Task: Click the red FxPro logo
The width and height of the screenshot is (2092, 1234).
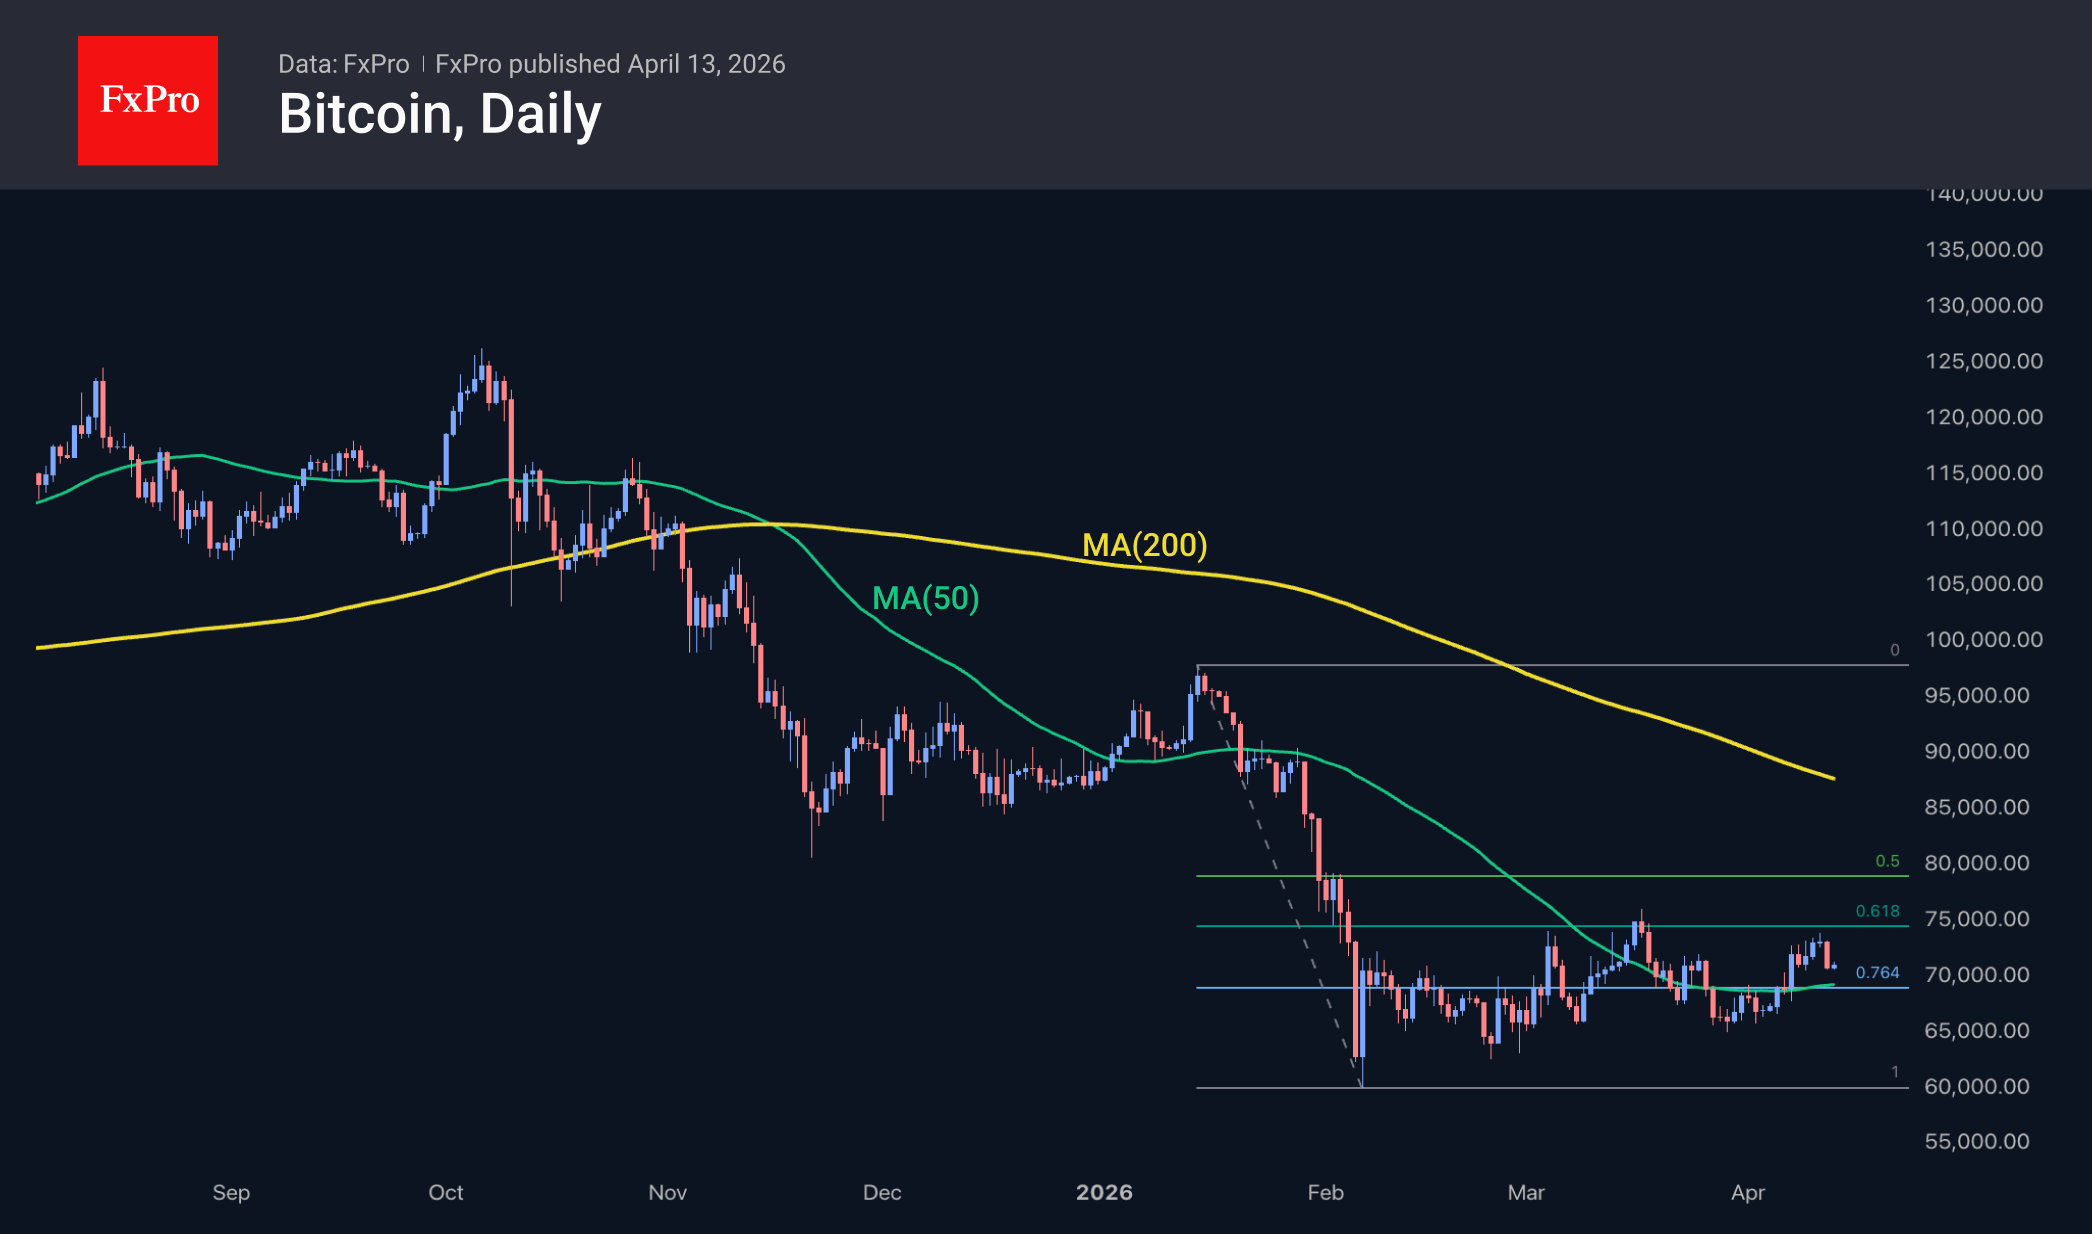Action: pyautogui.click(x=148, y=100)
